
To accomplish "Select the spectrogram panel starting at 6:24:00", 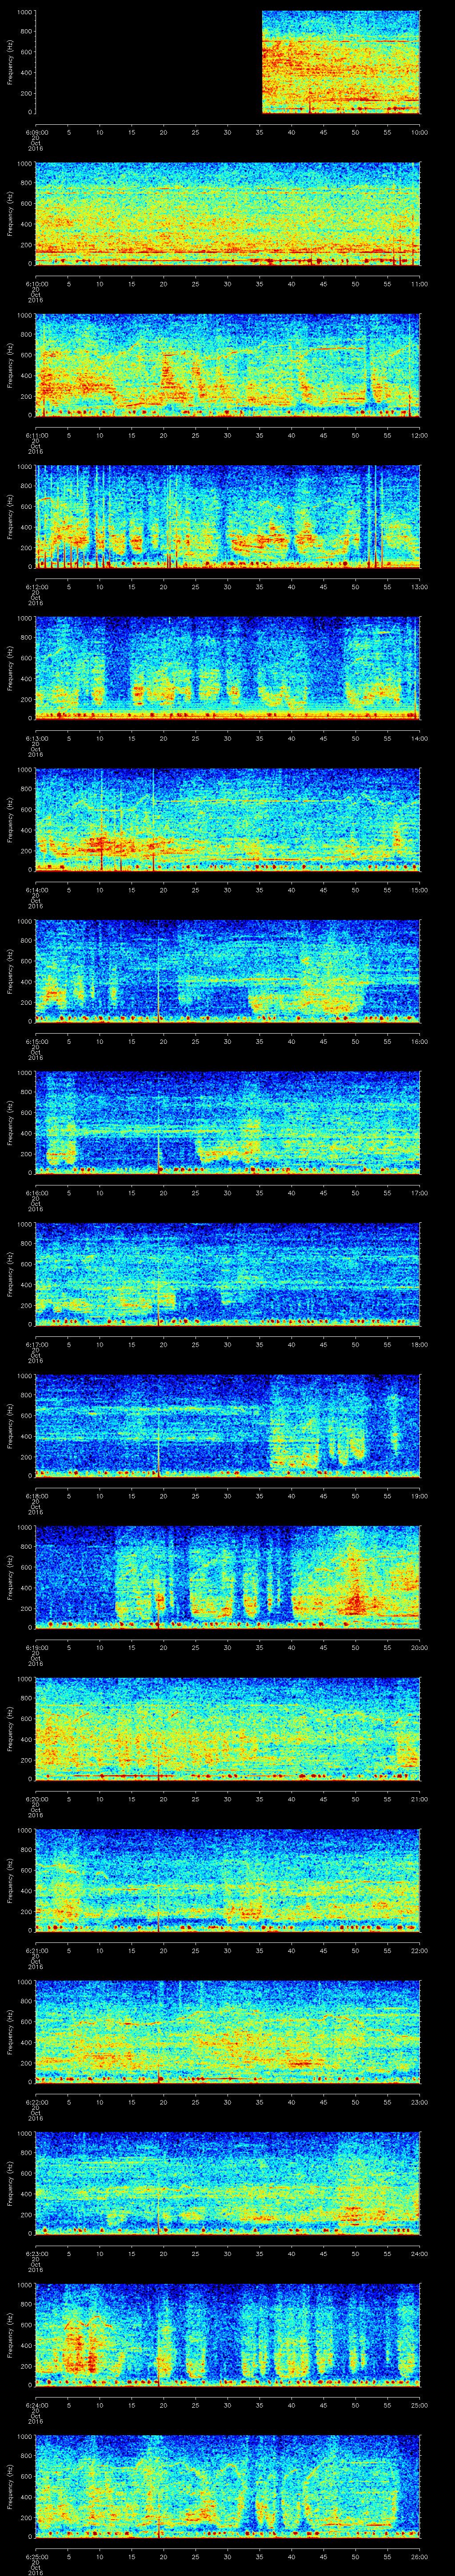I will coord(228,2335).
